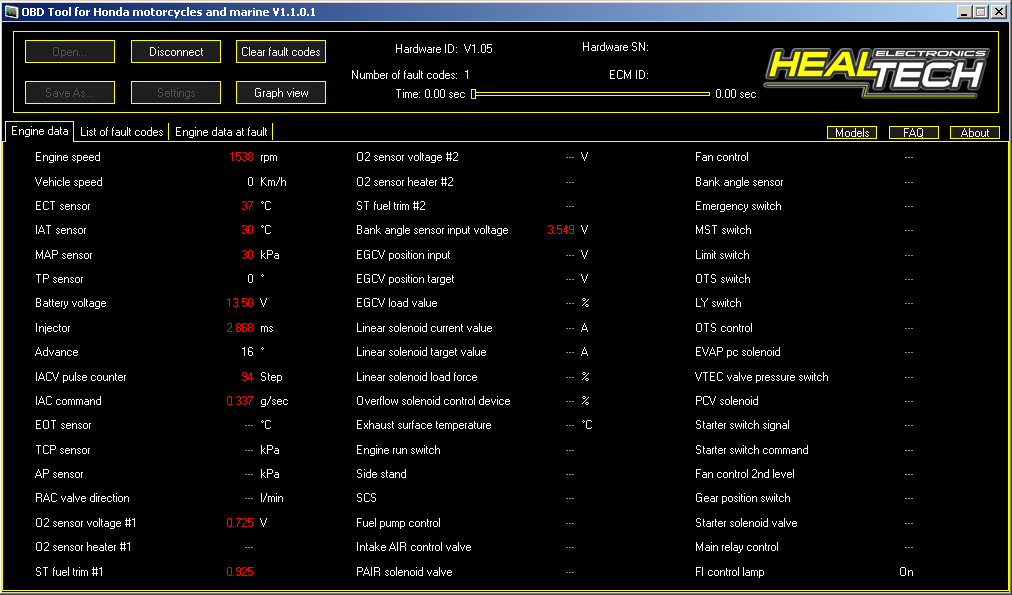Click the FAQ button
1012x595 pixels.
pos(913,133)
